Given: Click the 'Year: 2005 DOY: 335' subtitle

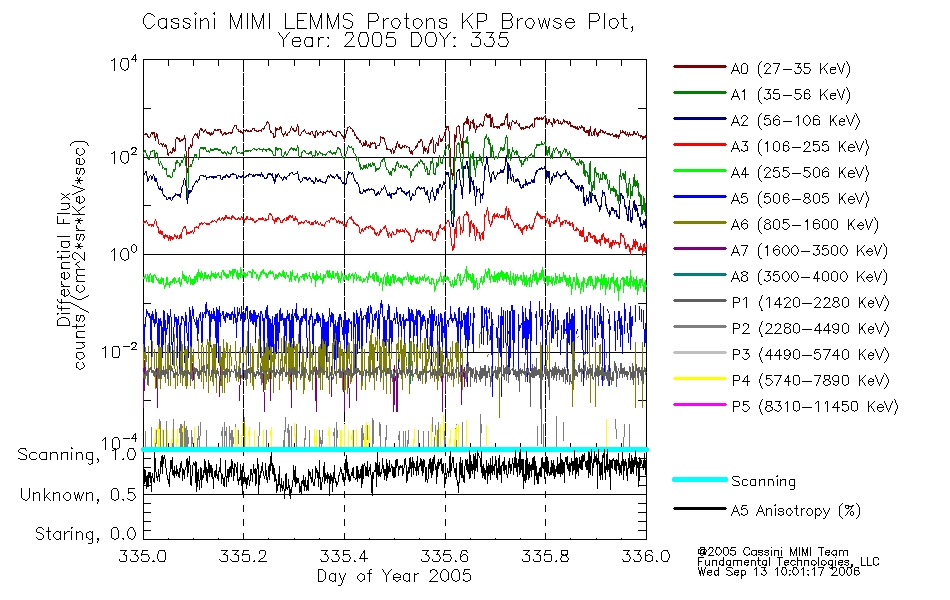Looking at the screenshot, I should 394,41.
